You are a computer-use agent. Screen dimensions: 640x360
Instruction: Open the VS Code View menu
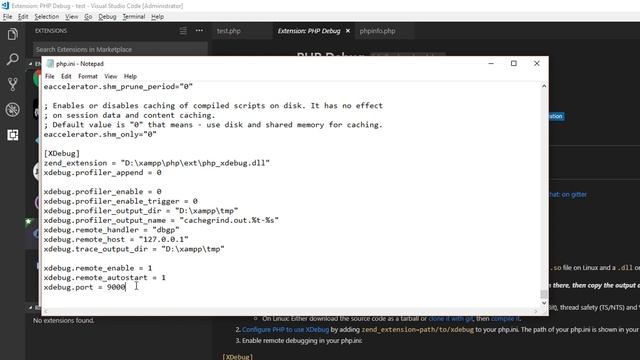pyautogui.click(x=71, y=17)
